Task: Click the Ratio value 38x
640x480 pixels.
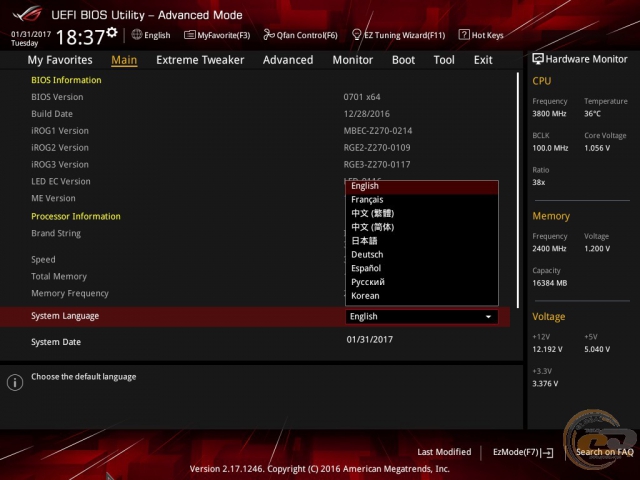Action: click(538, 182)
